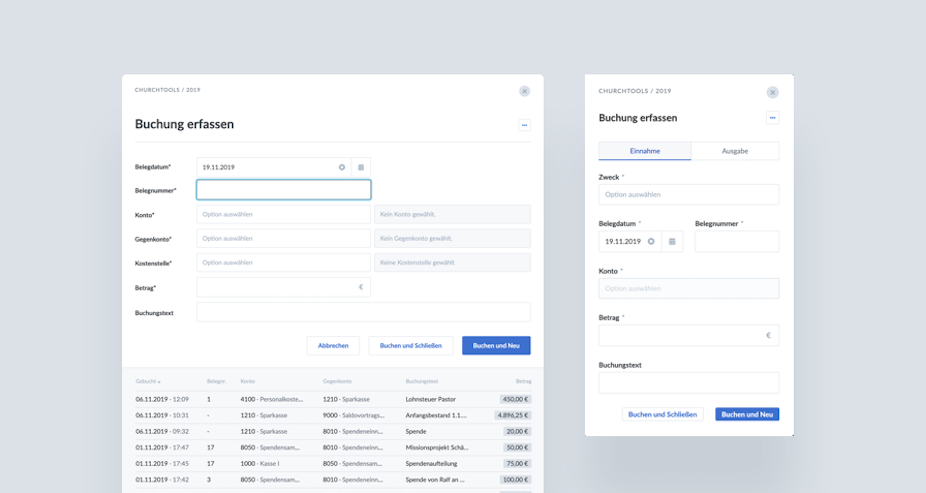Focus the Belegnummer input in left dialog
This screenshot has width=926, height=493.
point(283,190)
